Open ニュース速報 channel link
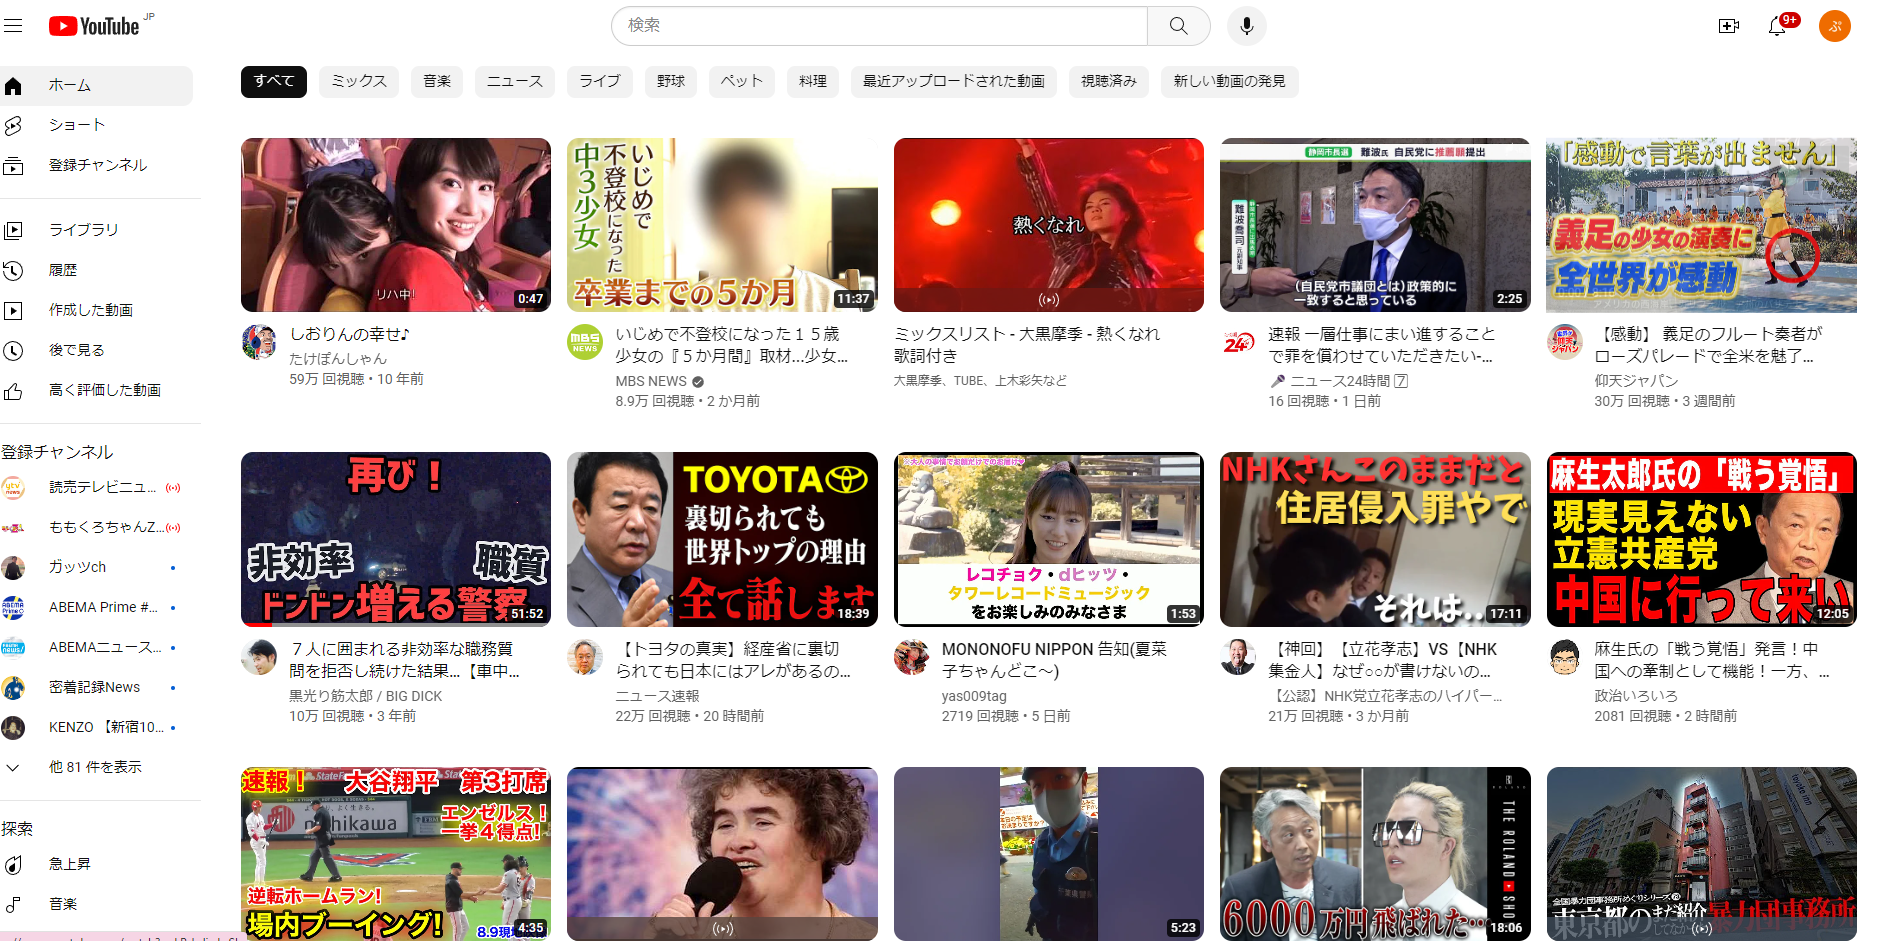 [657, 696]
